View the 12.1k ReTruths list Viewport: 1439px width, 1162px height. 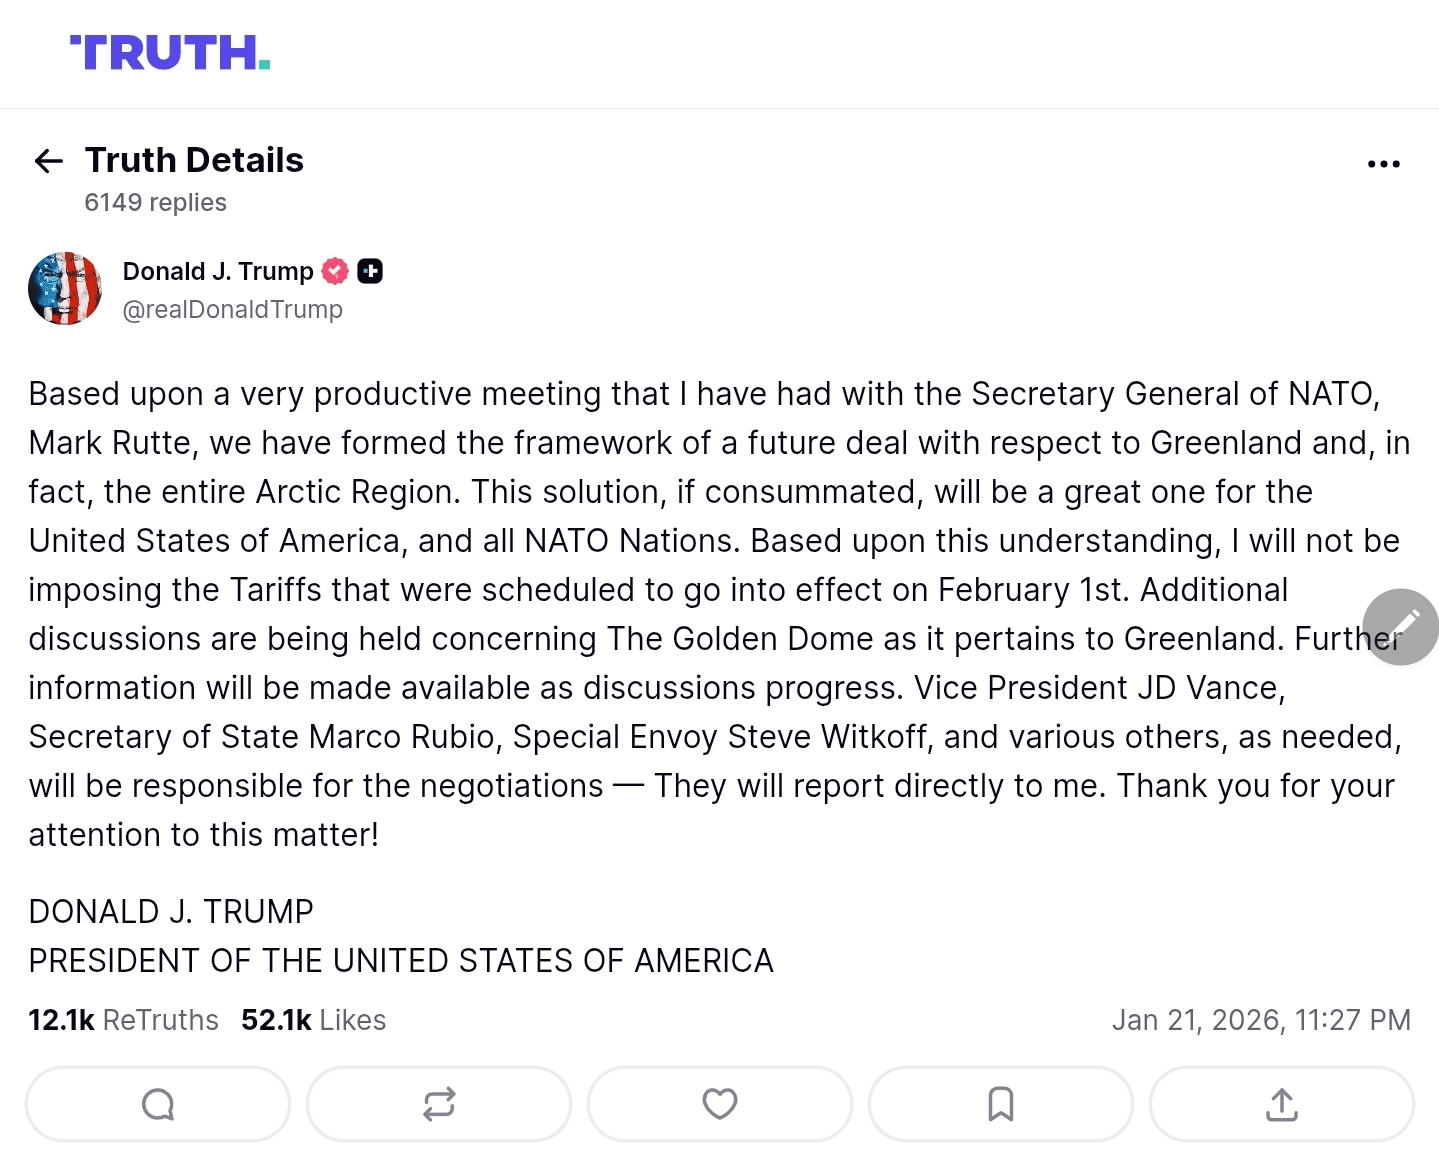(123, 1020)
